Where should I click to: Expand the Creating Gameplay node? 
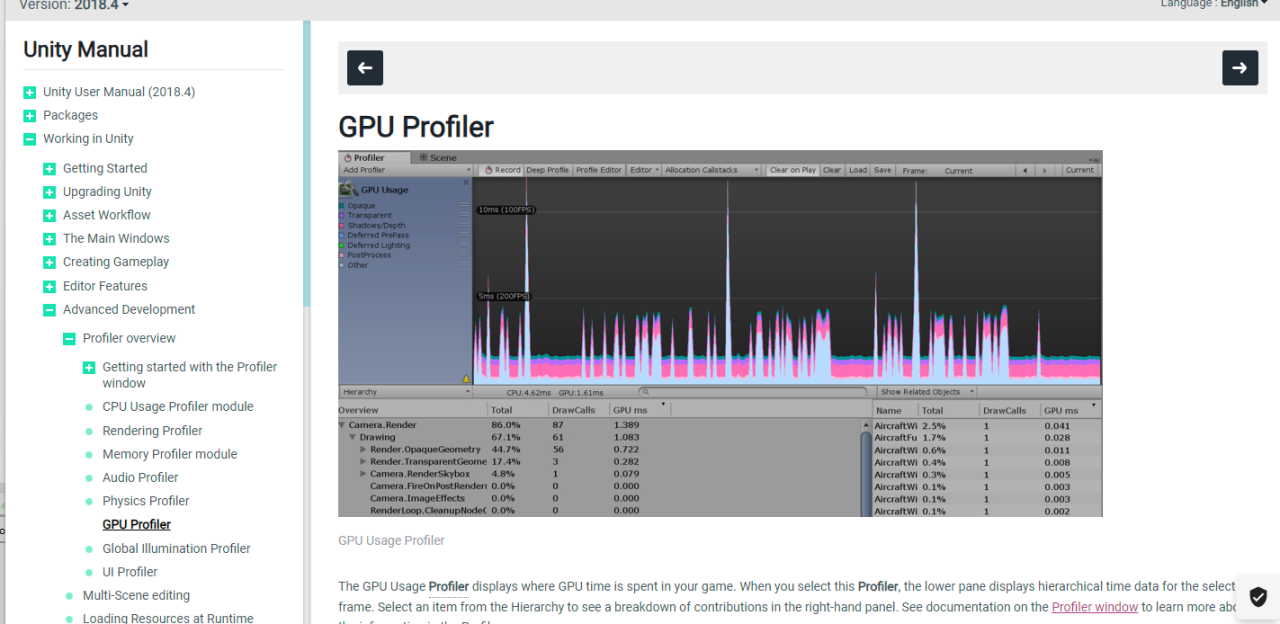pos(50,263)
